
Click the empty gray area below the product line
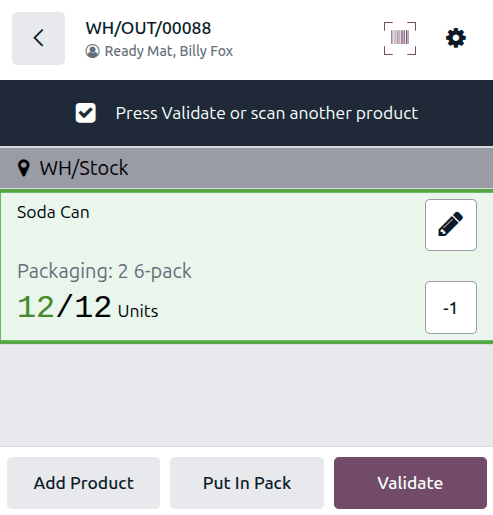[x=246, y=395]
